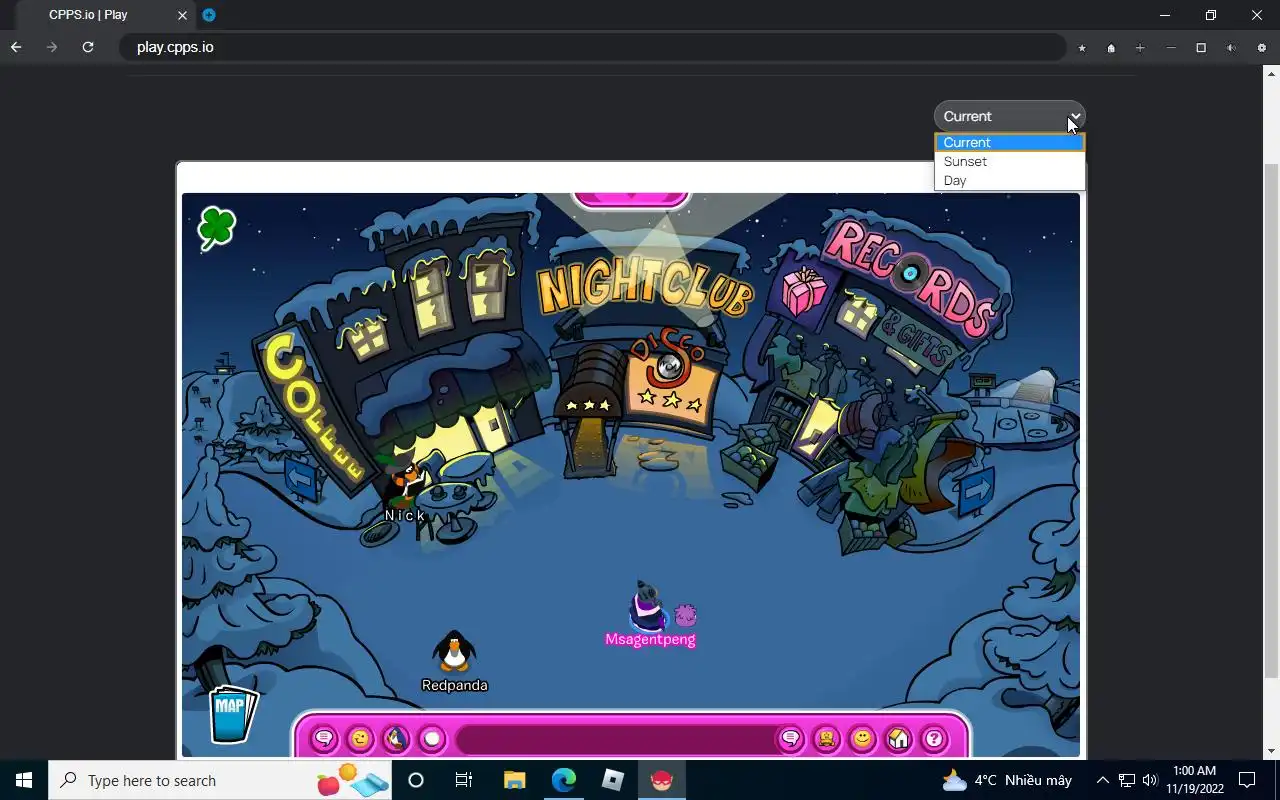Open the volume tray icon

point(1150,780)
